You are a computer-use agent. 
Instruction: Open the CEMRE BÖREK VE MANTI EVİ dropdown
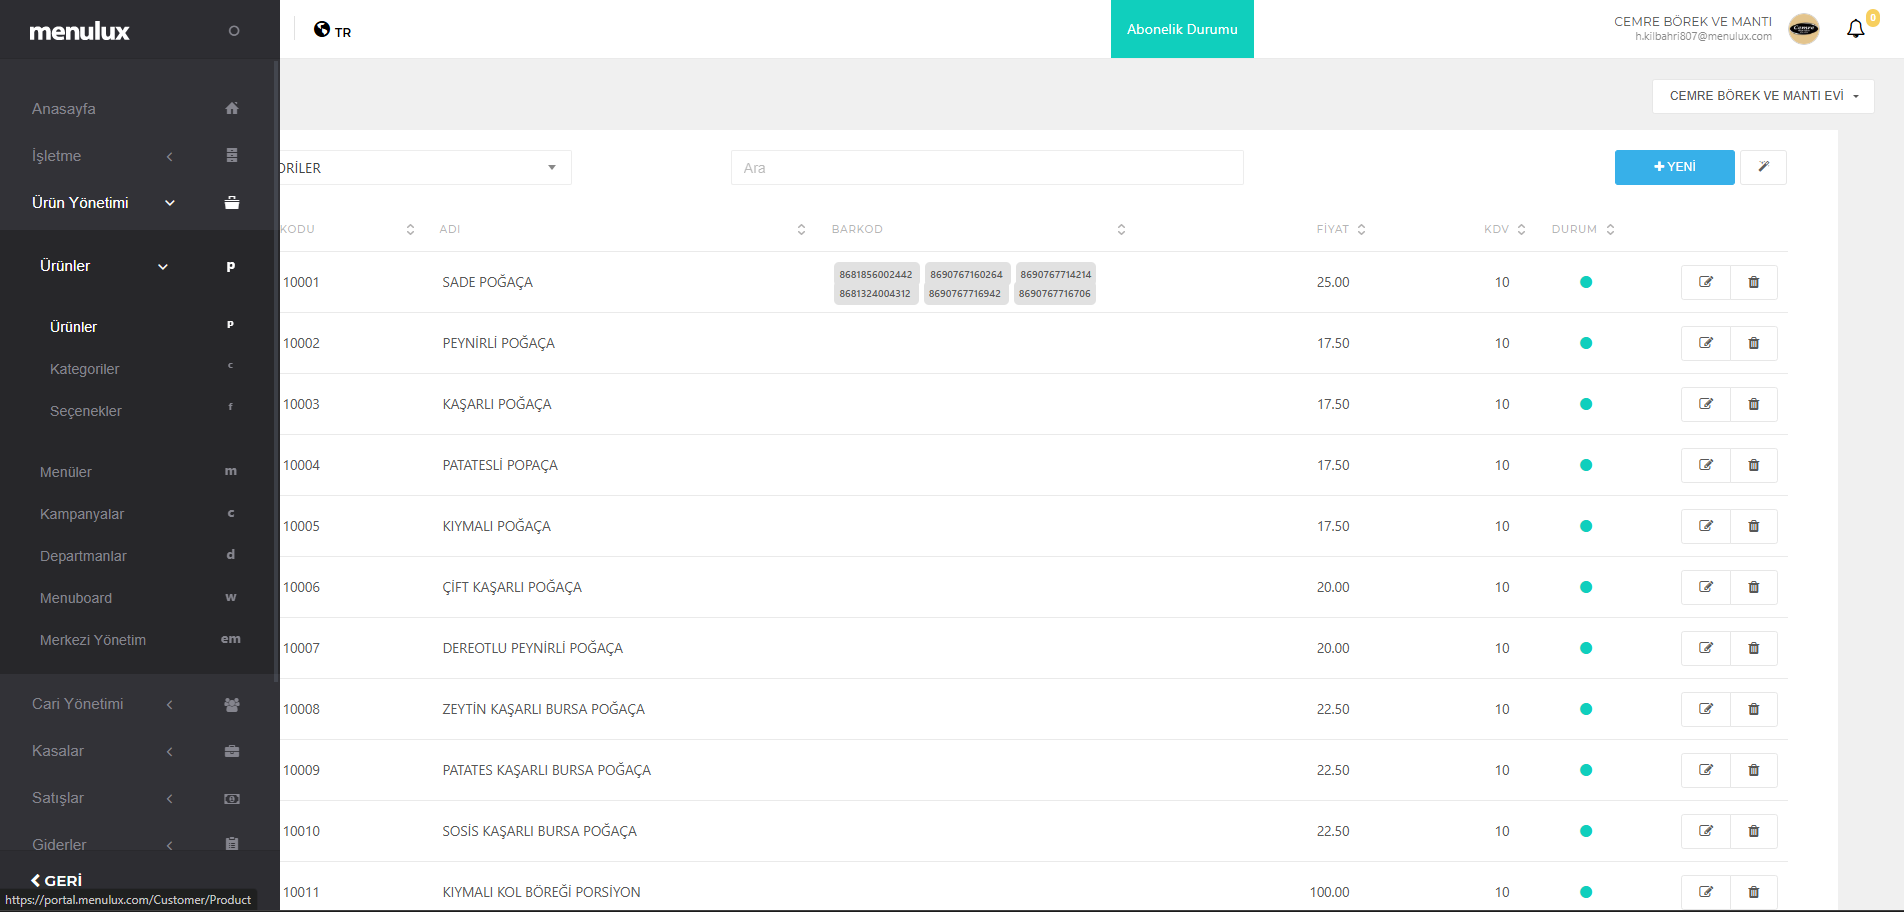pyautogui.click(x=1763, y=96)
